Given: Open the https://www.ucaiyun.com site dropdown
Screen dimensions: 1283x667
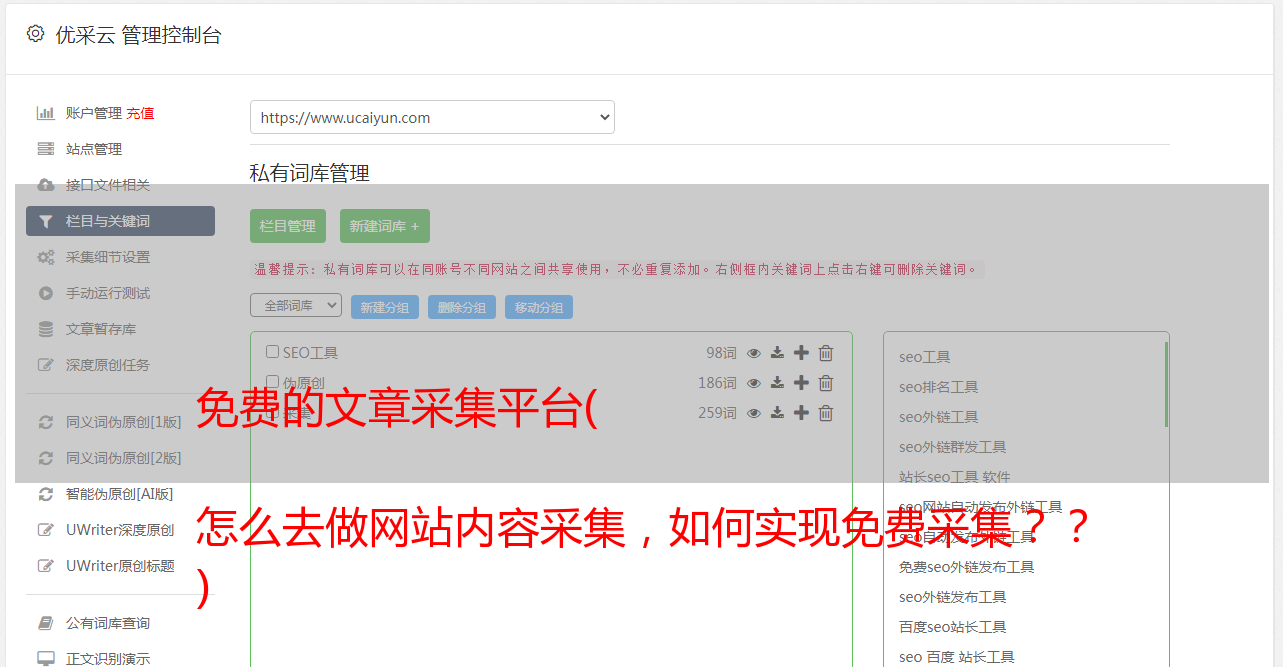Looking at the screenshot, I should point(432,117).
